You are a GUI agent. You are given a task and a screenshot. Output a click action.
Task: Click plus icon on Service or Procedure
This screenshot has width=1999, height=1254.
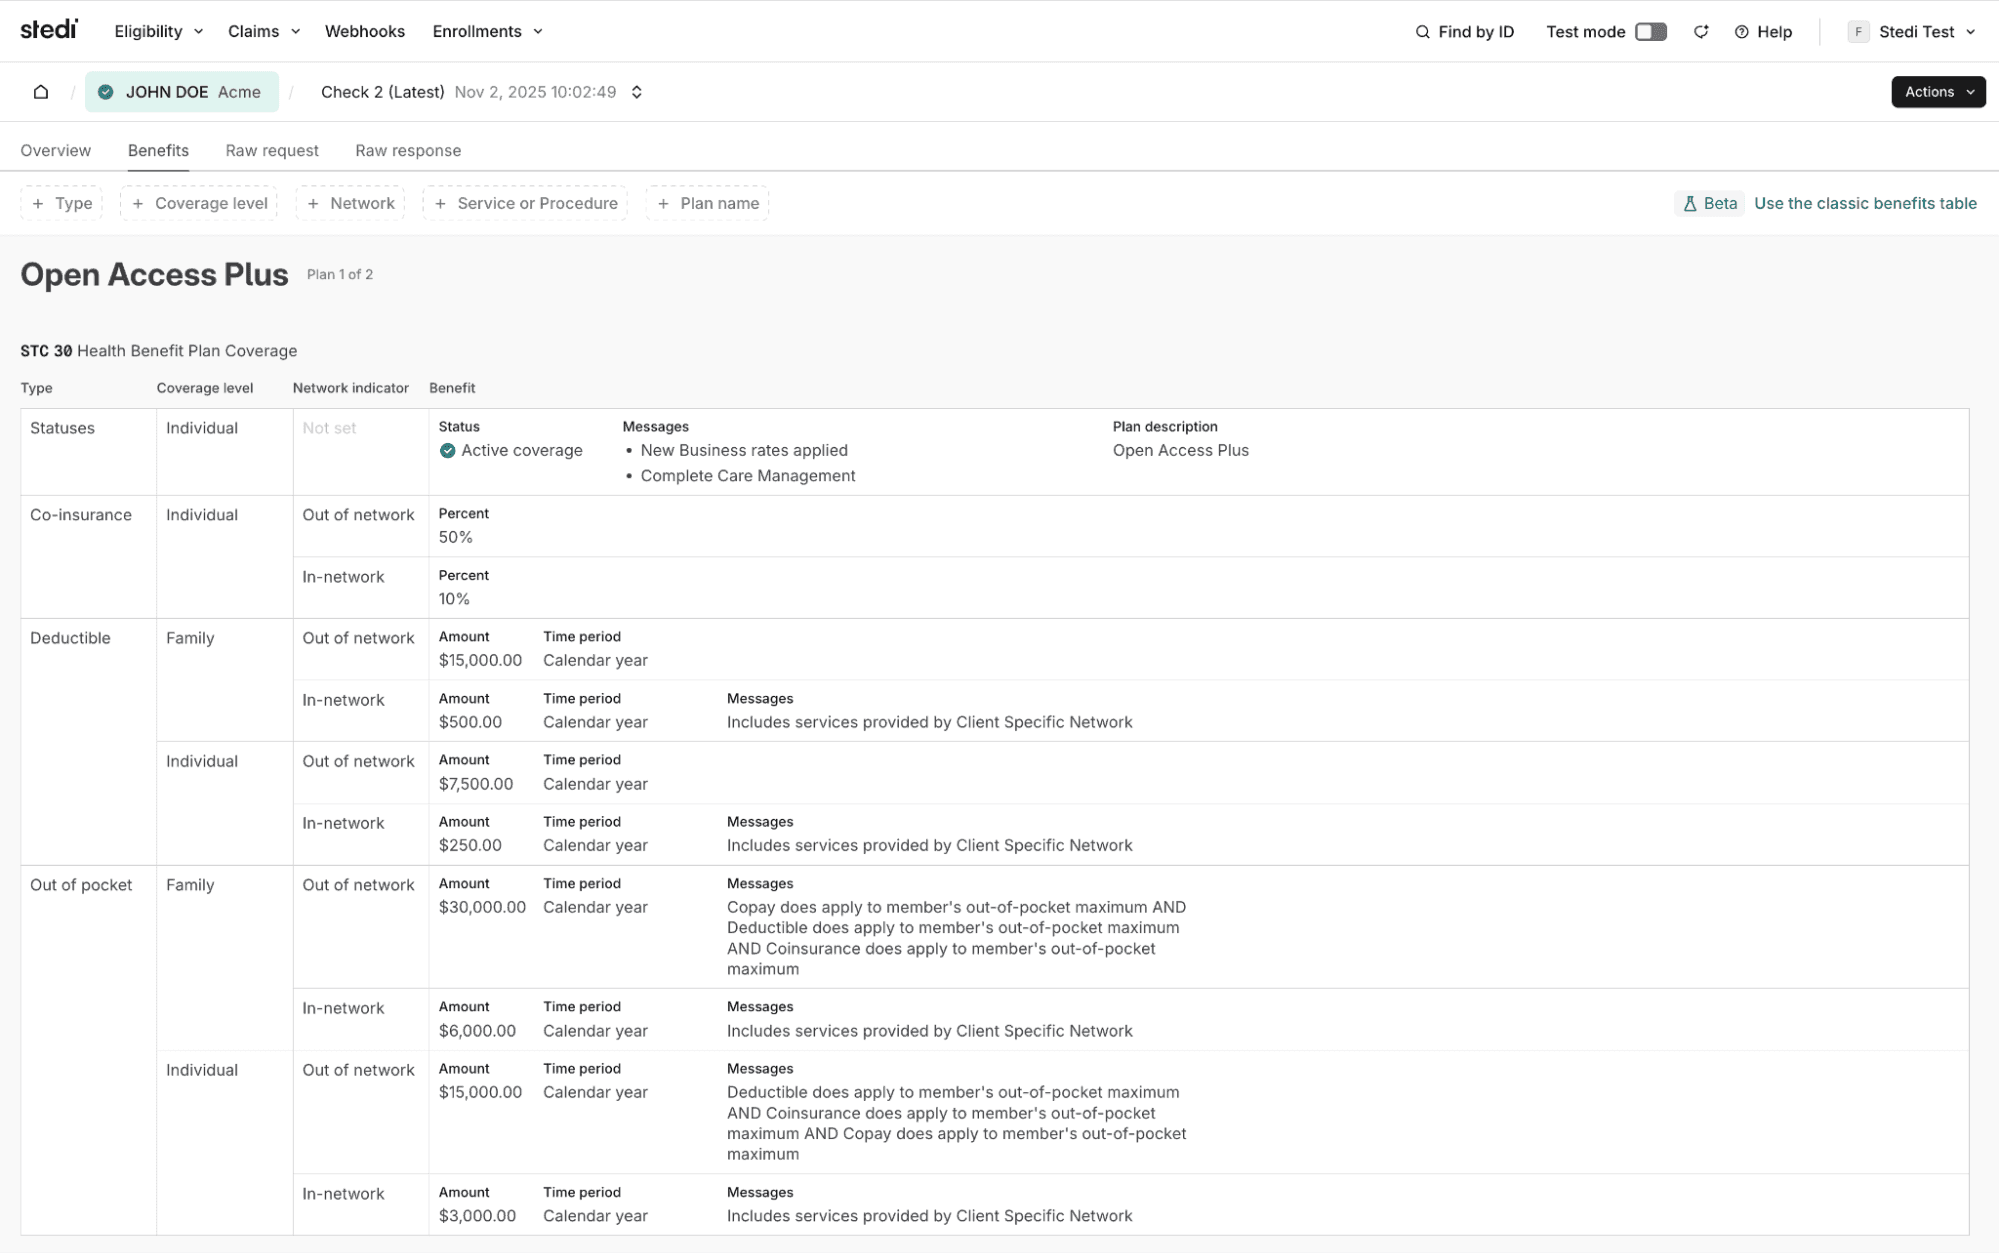(440, 204)
